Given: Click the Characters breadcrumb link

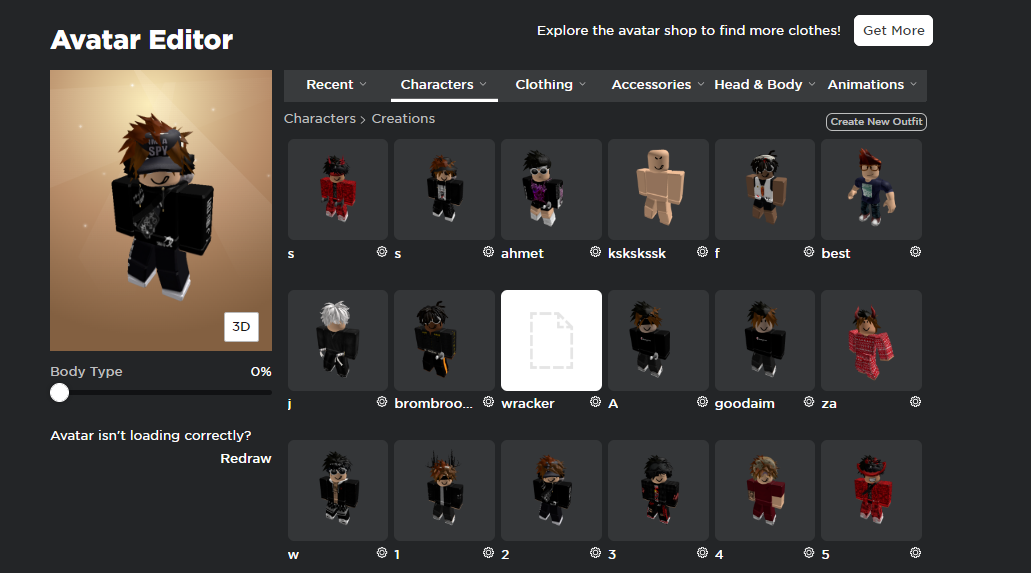Looking at the screenshot, I should click(x=320, y=118).
